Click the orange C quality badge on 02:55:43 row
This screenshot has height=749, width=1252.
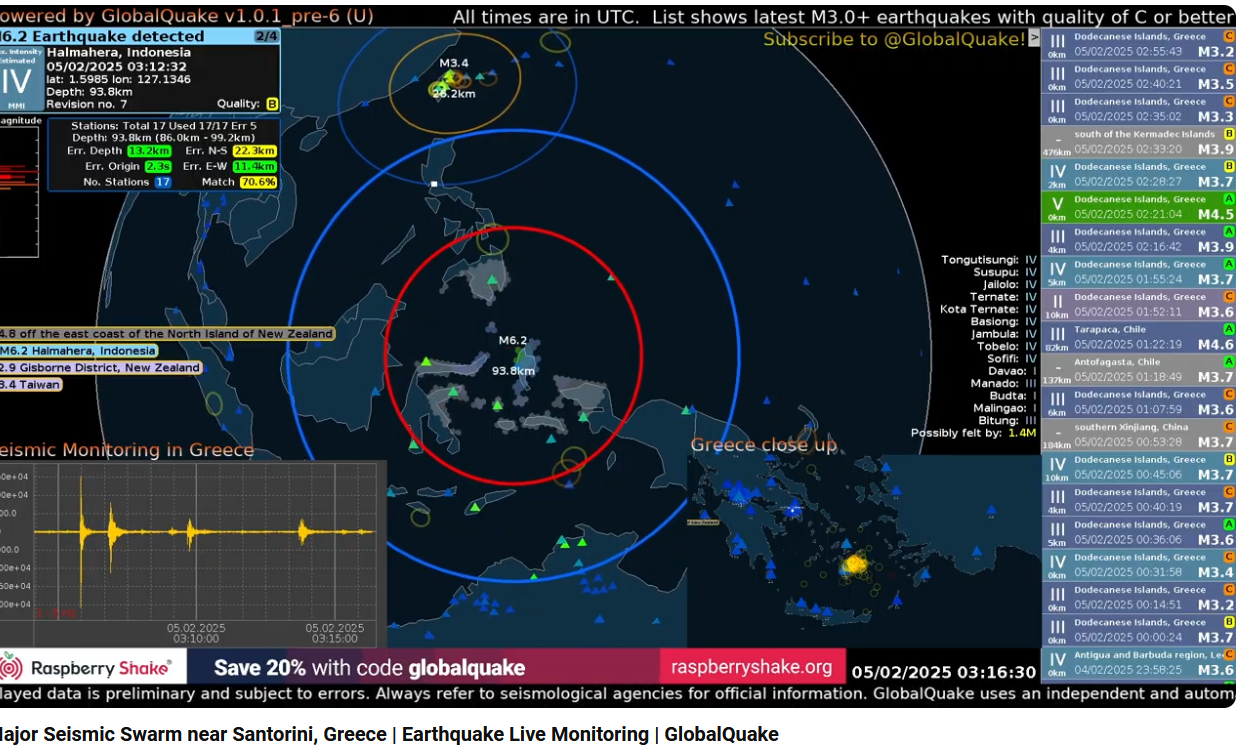click(x=1229, y=36)
